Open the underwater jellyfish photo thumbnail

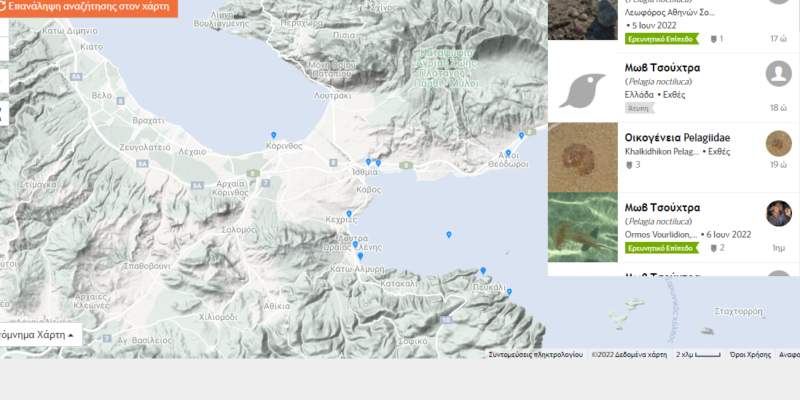click(x=582, y=228)
